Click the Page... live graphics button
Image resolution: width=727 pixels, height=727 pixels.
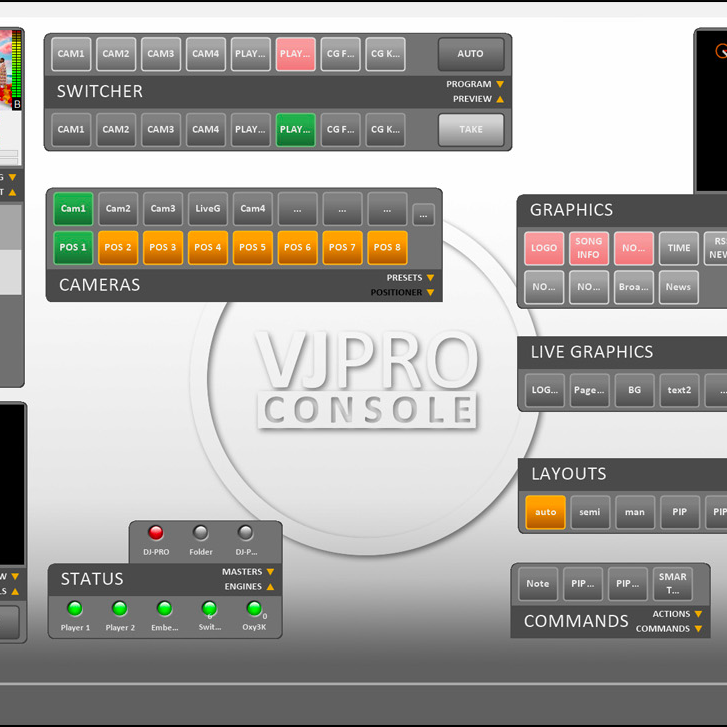(x=589, y=390)
